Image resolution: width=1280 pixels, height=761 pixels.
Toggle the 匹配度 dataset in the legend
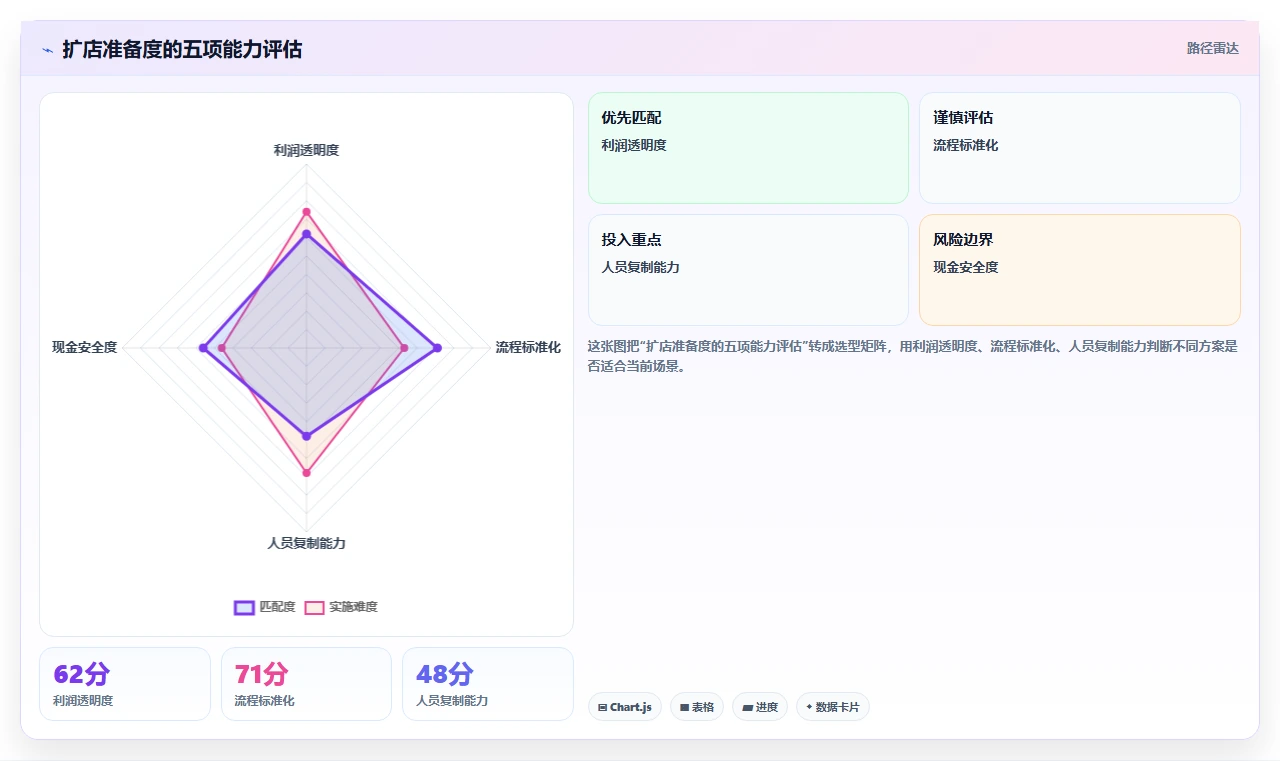tap(265, 607)
